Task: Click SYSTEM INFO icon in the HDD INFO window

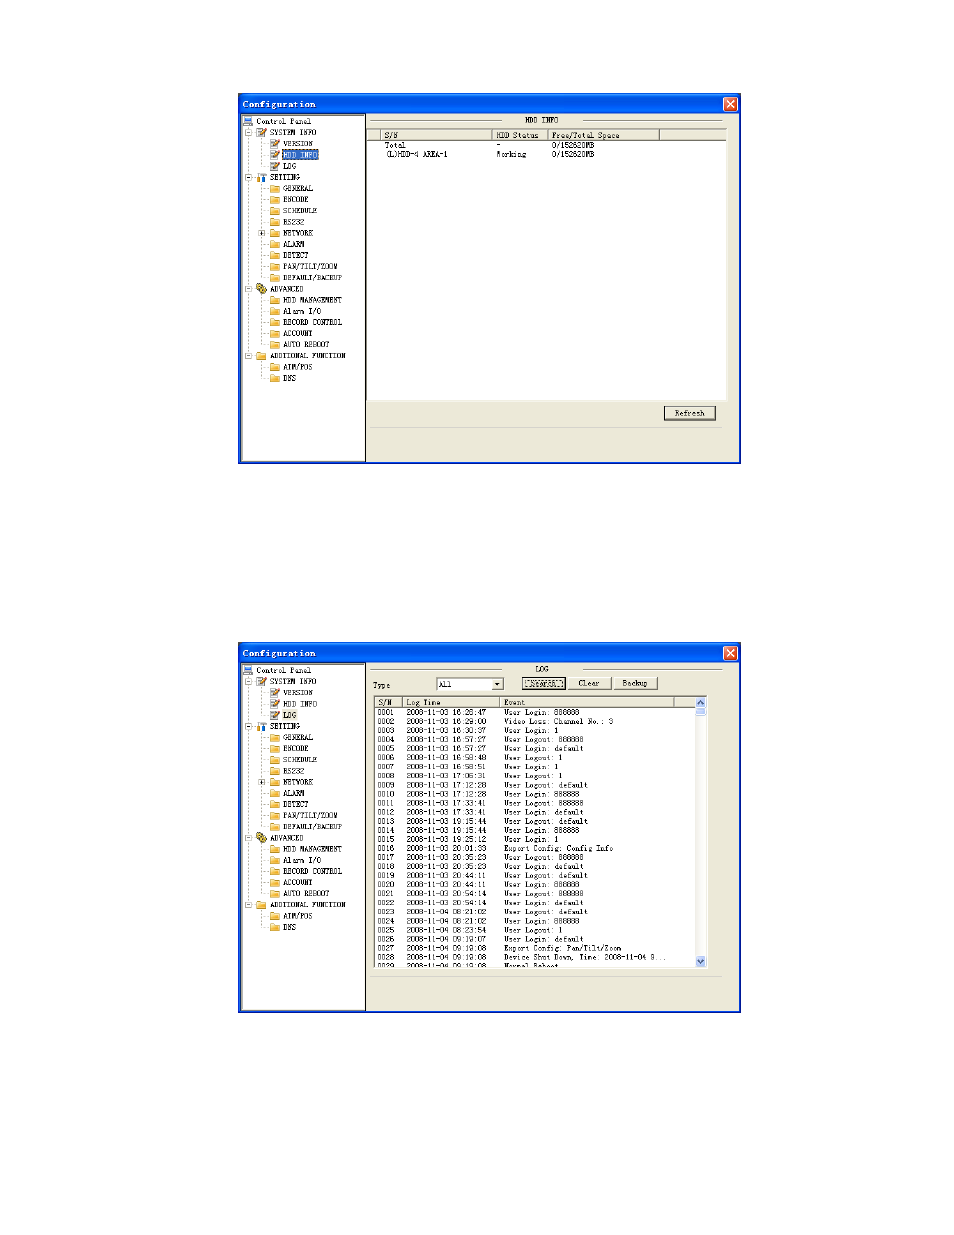Action: pyautogui.click(x=261, y=132)
